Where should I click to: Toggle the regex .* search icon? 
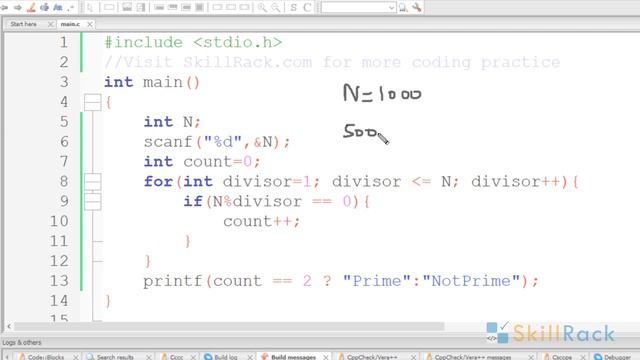(x=71, y=7)
